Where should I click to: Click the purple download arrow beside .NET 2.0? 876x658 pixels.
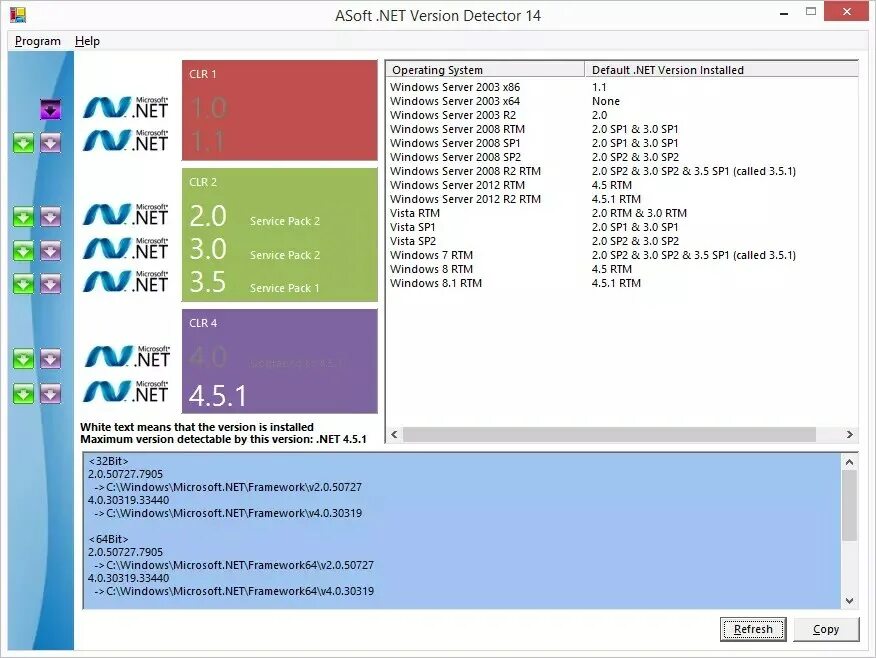pyautogui.click(x=50, y=217)
